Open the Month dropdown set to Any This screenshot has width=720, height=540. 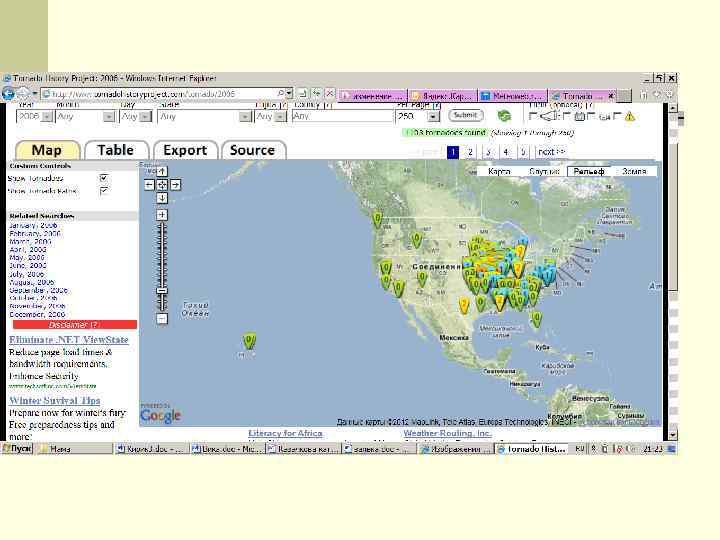(85, 117)
